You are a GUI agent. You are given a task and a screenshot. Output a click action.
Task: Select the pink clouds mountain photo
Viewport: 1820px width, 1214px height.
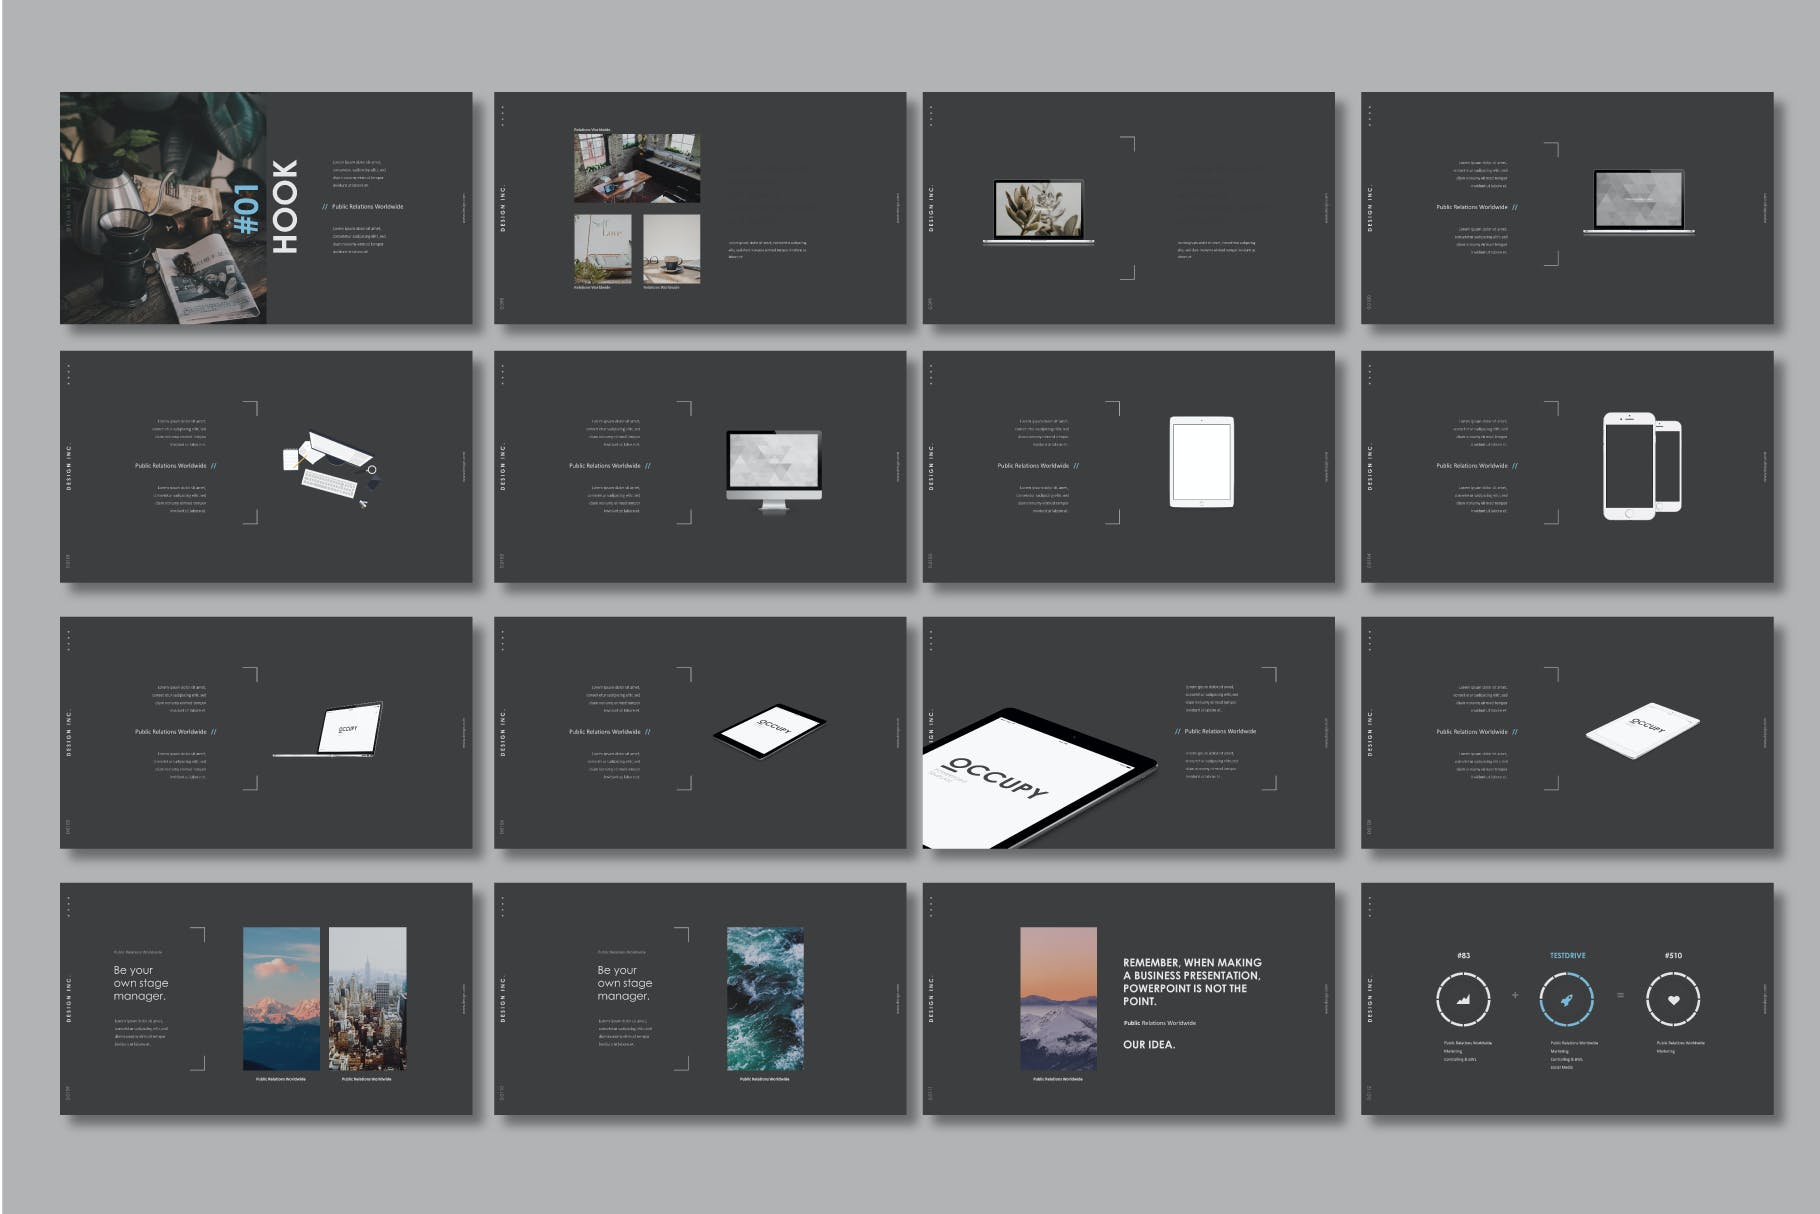tap(281, 998)
